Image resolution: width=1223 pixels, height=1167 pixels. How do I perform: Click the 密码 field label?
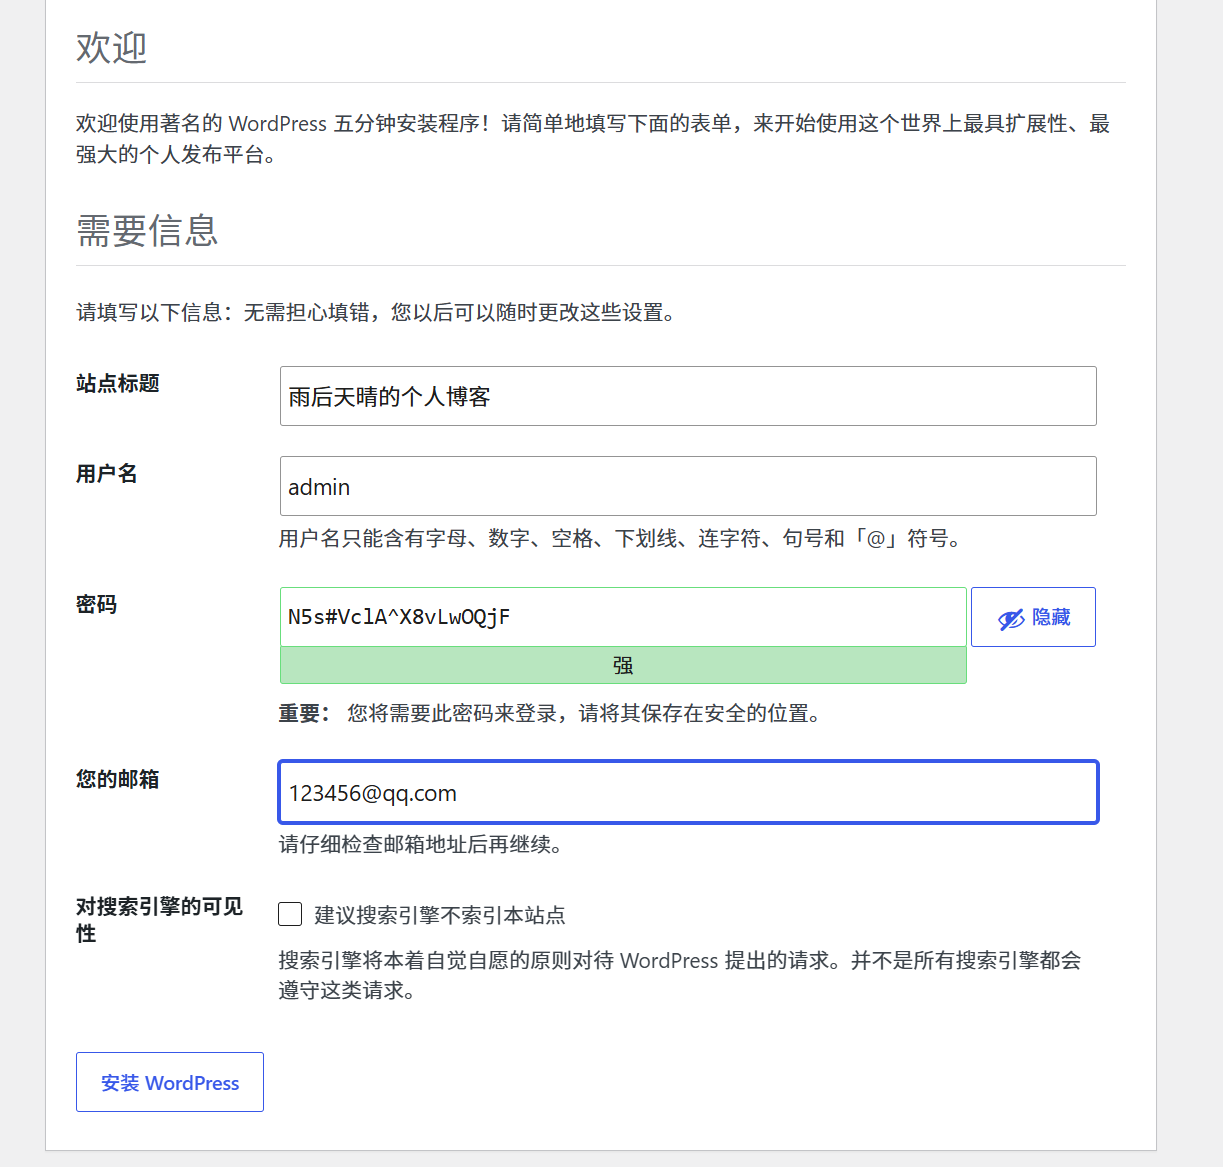tap(97, 604)
